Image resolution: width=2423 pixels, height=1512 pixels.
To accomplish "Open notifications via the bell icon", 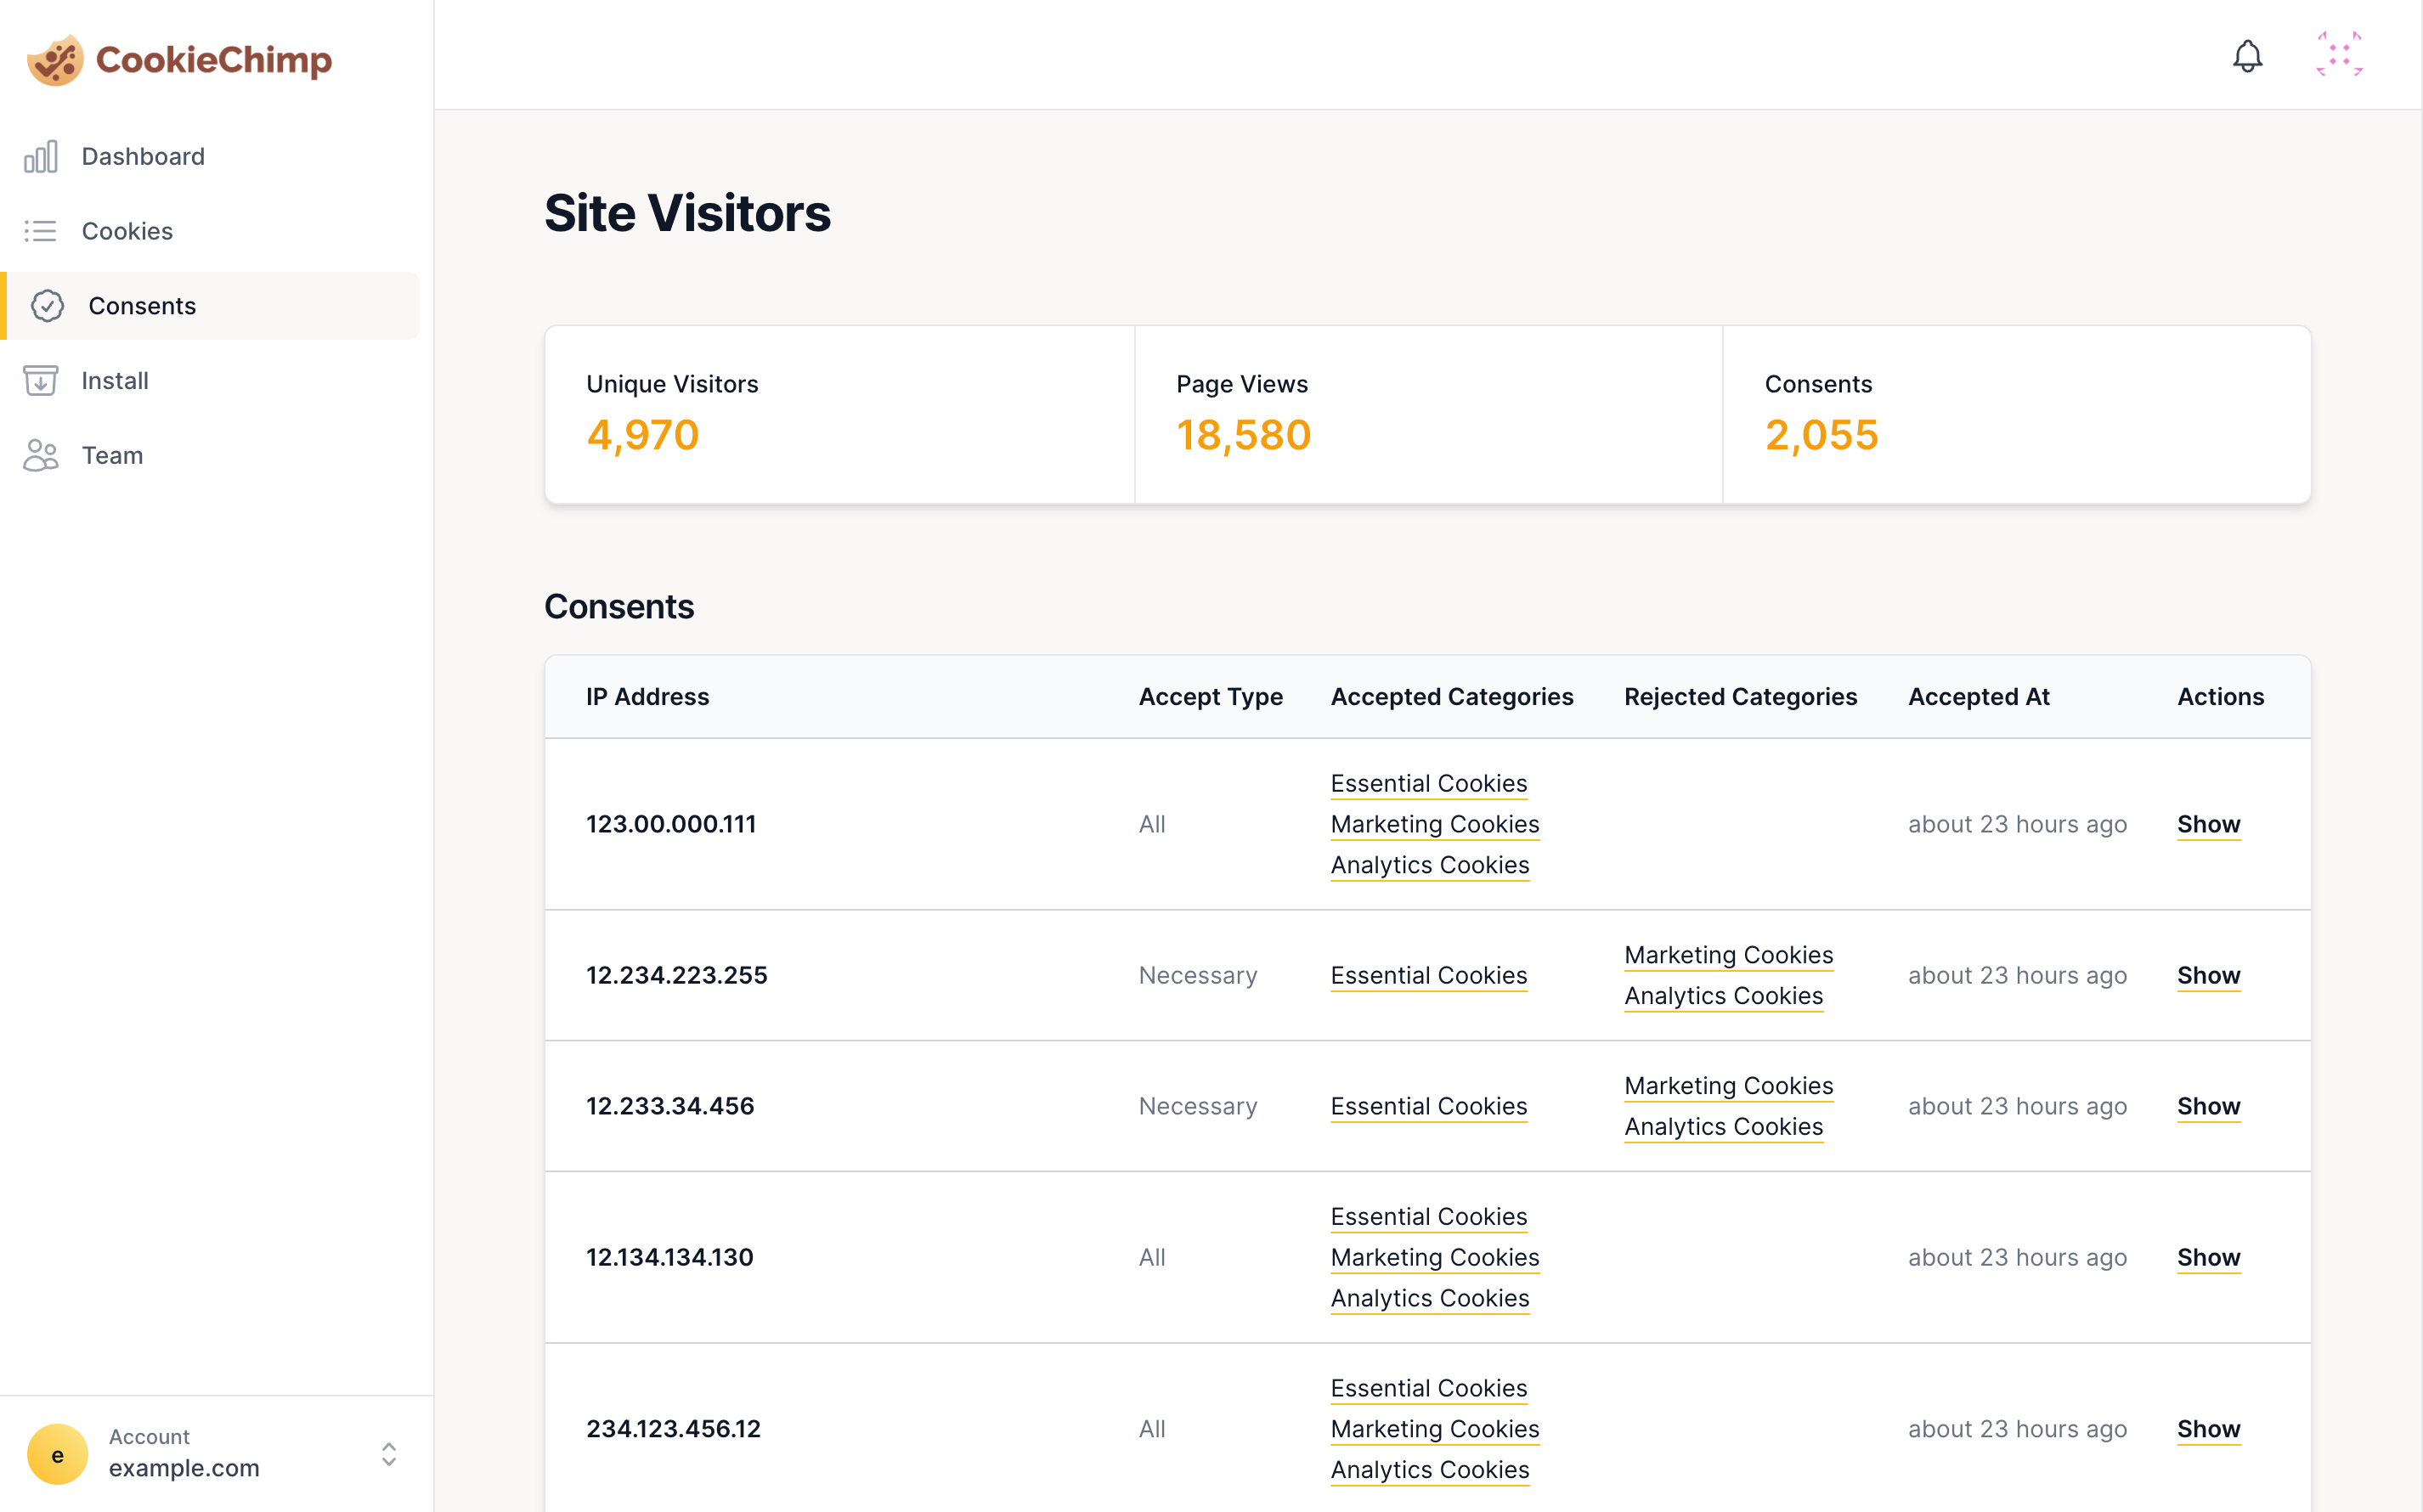I will pos(2248,55).
